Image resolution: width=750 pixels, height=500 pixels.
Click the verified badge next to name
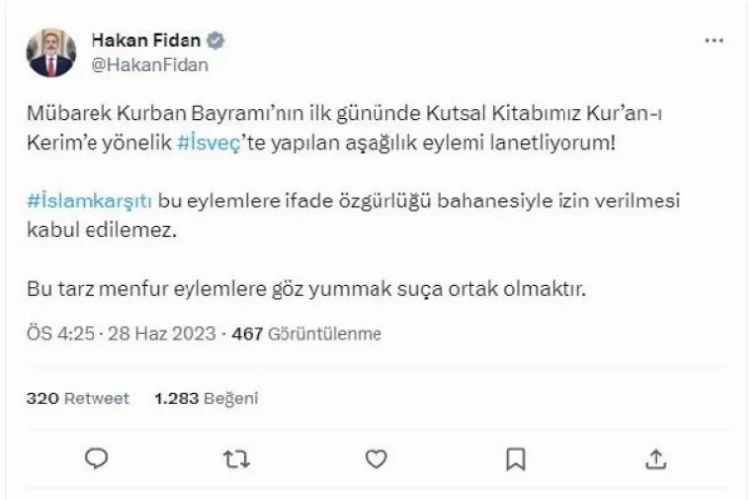pos(215,41)
